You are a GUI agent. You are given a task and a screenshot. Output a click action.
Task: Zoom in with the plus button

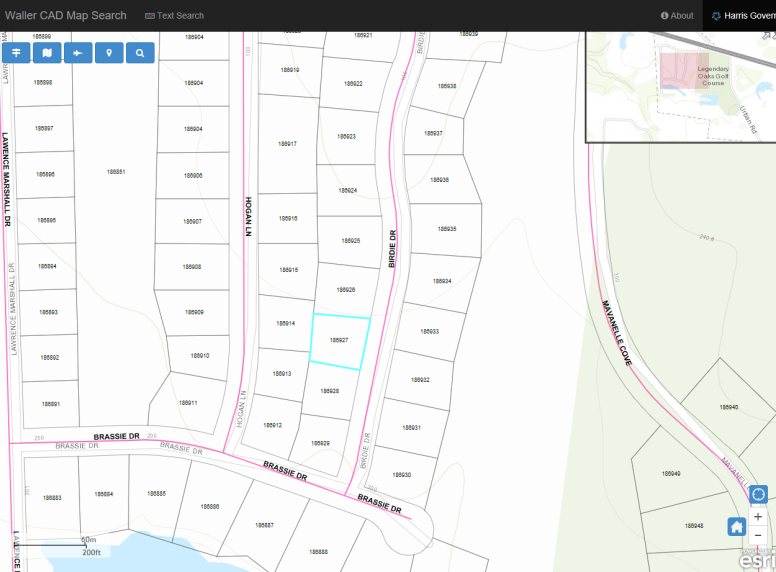tap(758, 517)
